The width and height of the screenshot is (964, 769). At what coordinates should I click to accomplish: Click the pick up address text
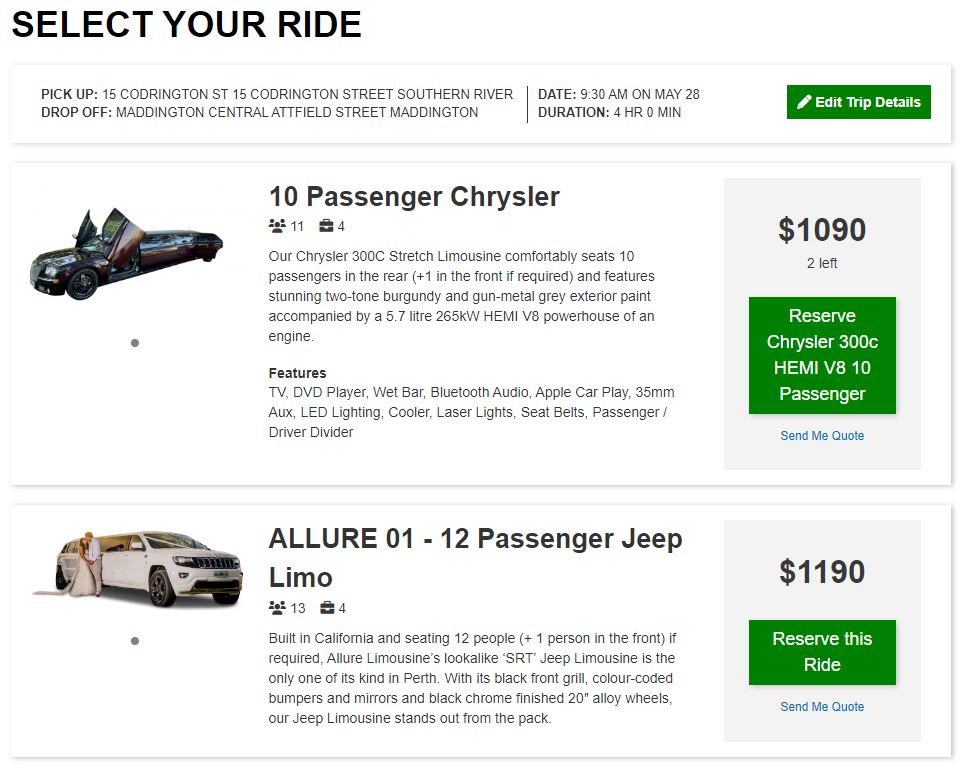tap(307, 94)
